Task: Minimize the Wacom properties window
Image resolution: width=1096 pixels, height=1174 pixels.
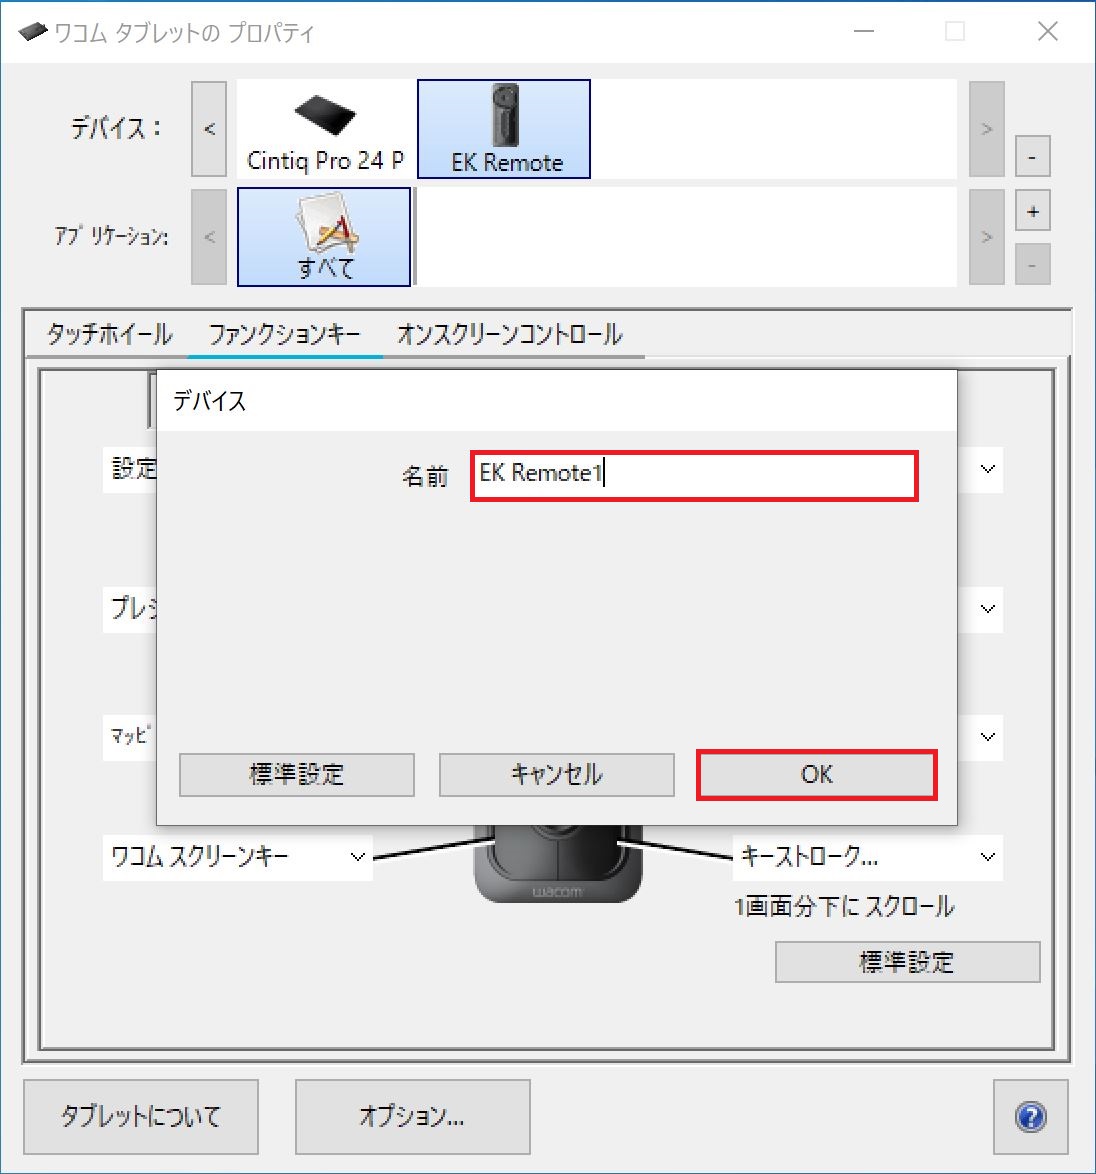Action: [x=864, y=31]
